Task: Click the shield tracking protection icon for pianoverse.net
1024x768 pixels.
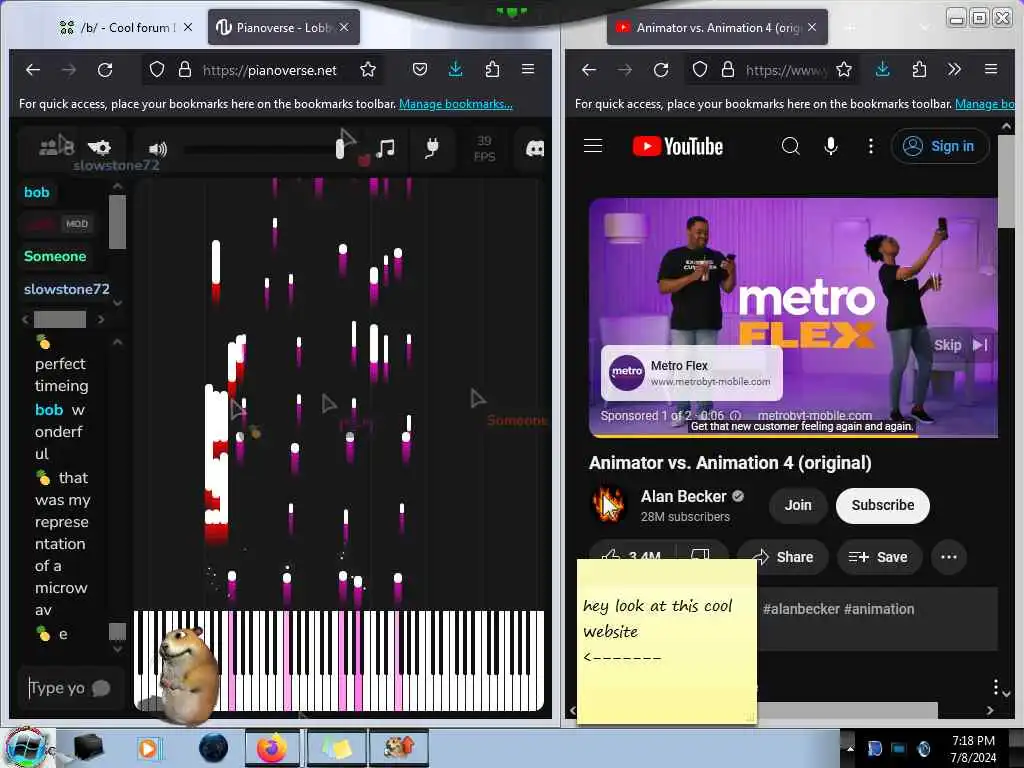Action: coord(157,69)
